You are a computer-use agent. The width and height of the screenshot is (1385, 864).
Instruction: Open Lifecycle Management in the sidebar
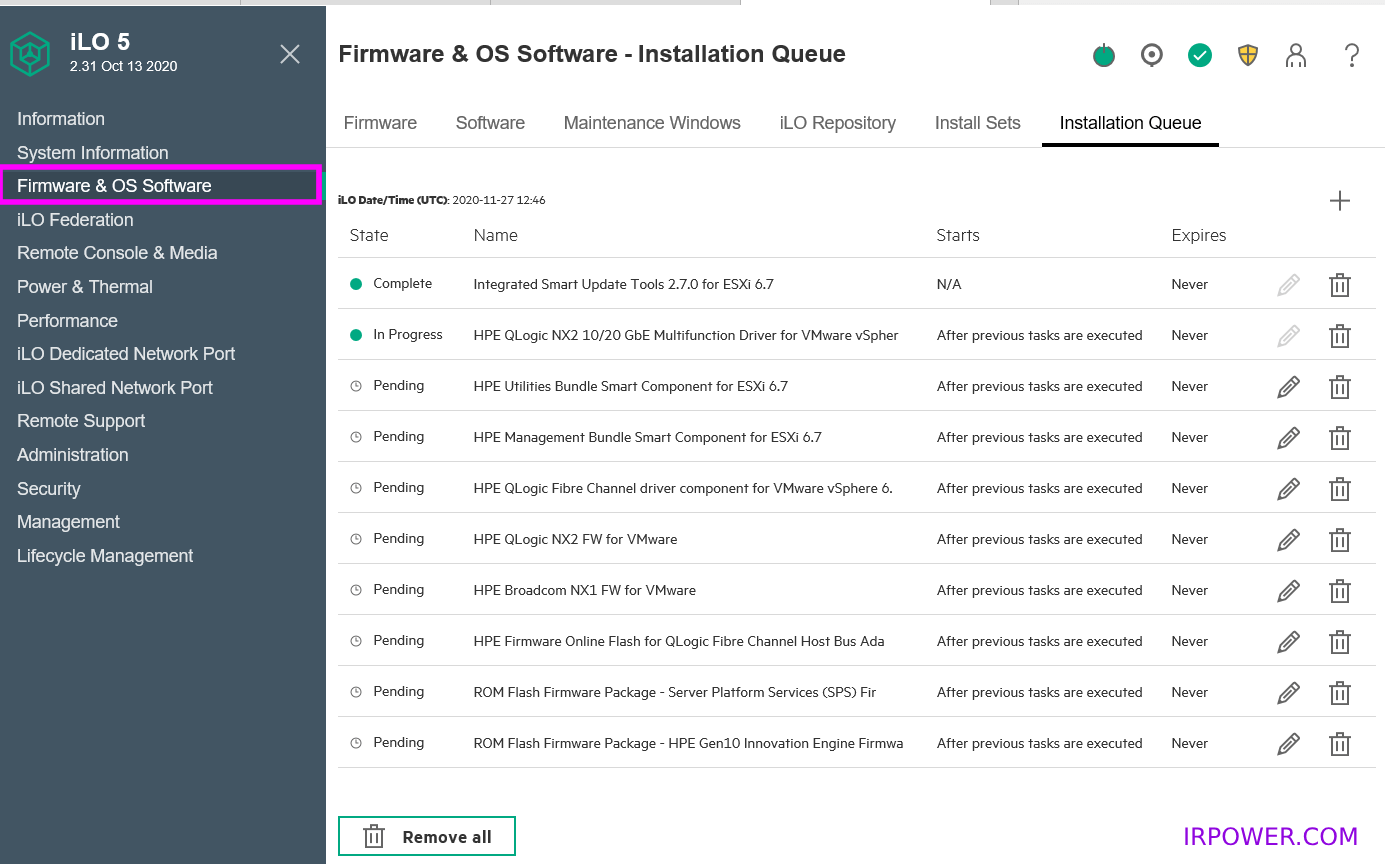point(105,556)
